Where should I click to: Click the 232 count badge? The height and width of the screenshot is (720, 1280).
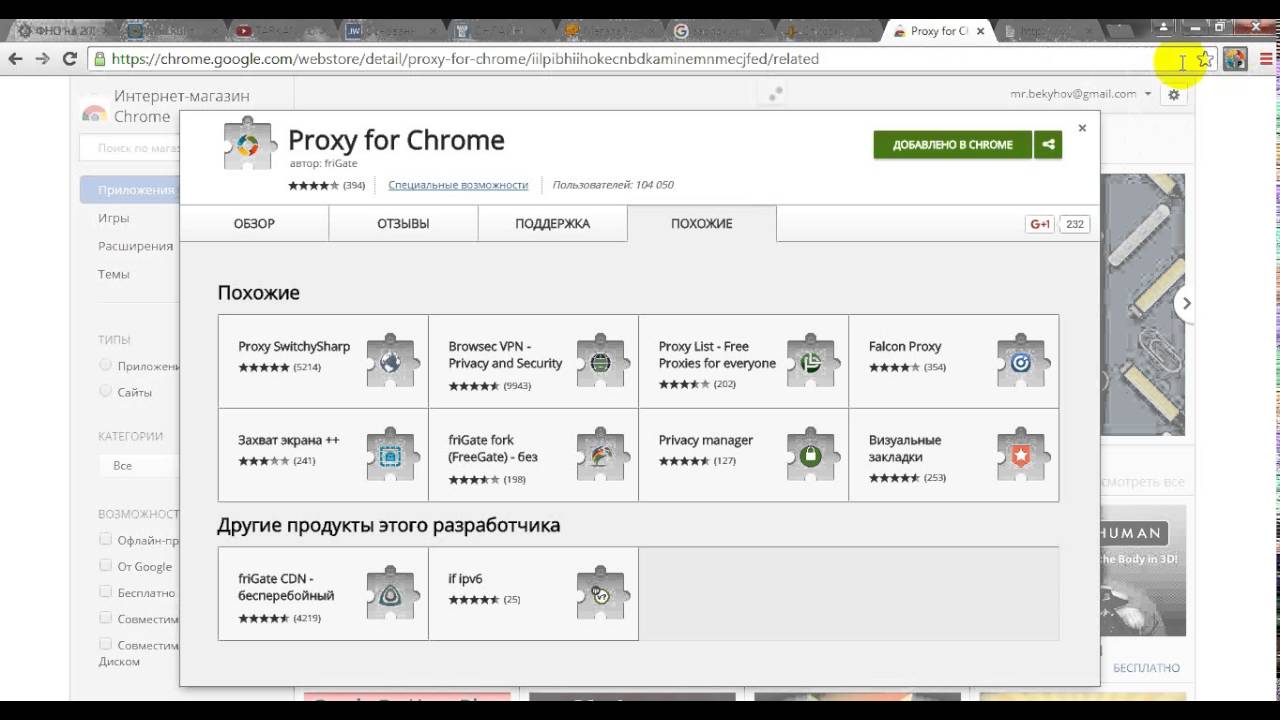coord(1075,224)
